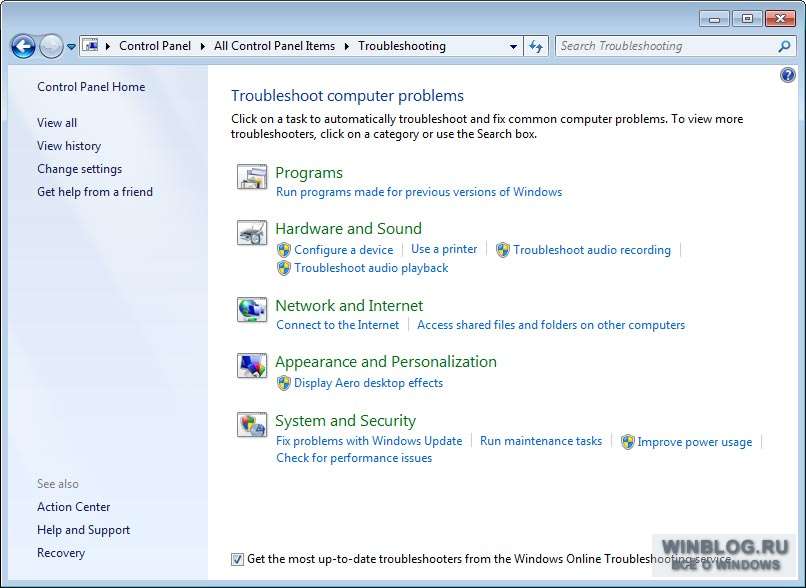Click the Network and Internet category icon
Screen dimensions: 806x588
pyautogui.click(x=252, y=310)
